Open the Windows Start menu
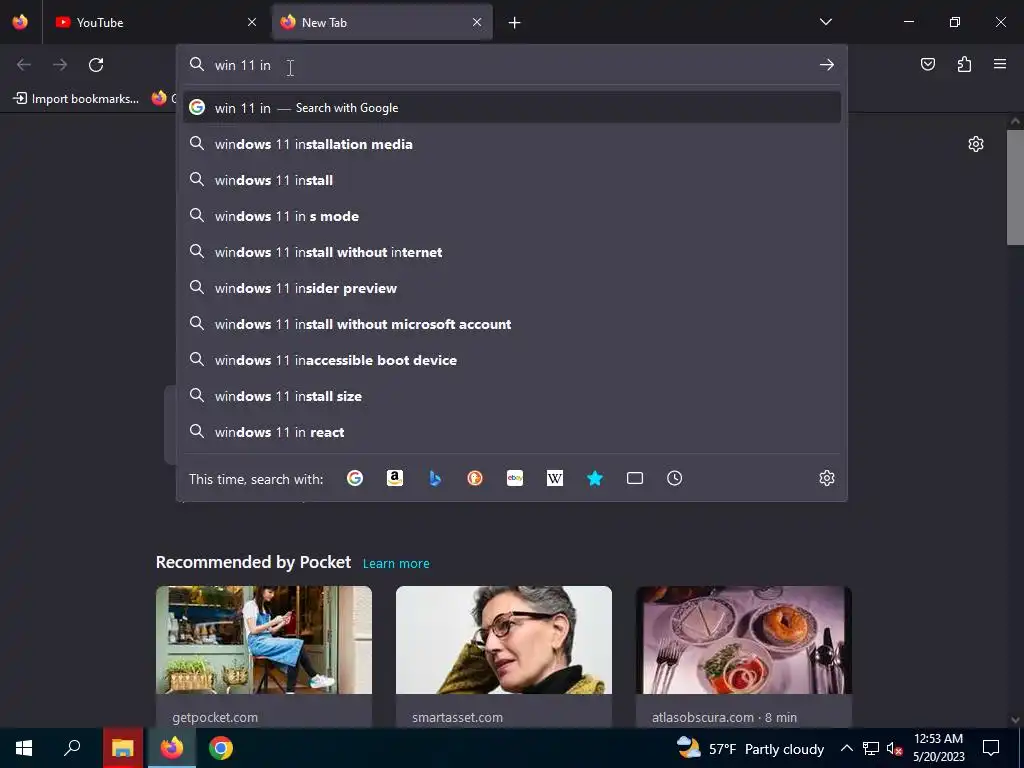Viewport: 1024px width, 768px height. tap(24, 748)
